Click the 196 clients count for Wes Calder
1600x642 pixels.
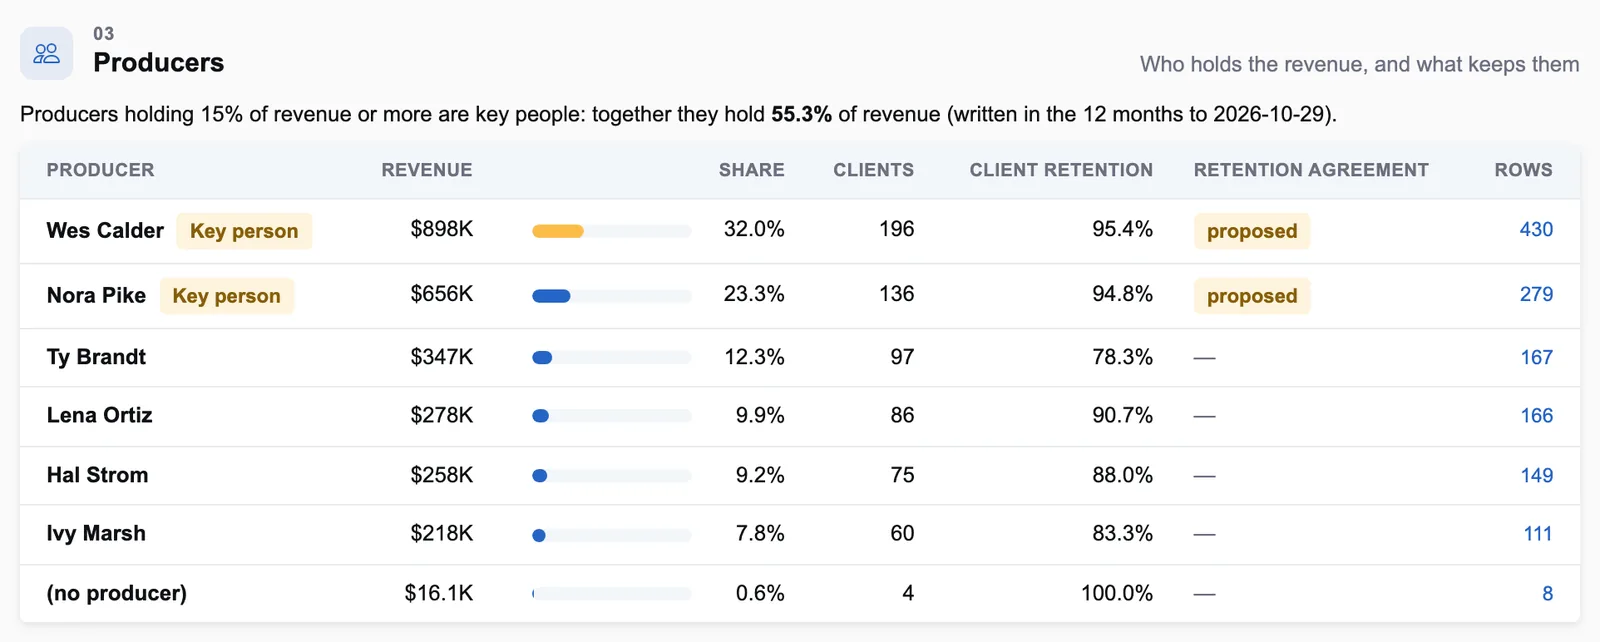coord(897,229)
